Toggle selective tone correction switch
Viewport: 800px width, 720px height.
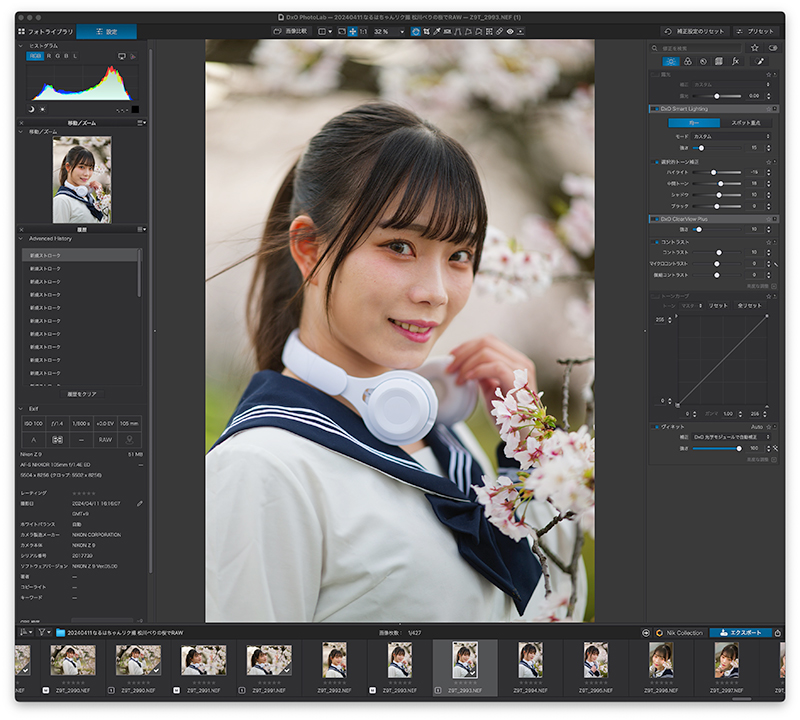(657, 162)
